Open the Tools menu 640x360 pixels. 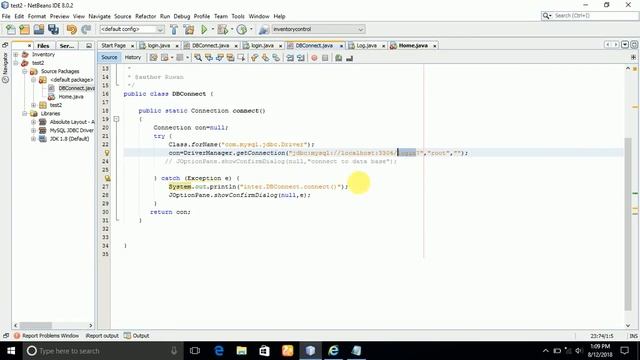(x=238, y=16)
